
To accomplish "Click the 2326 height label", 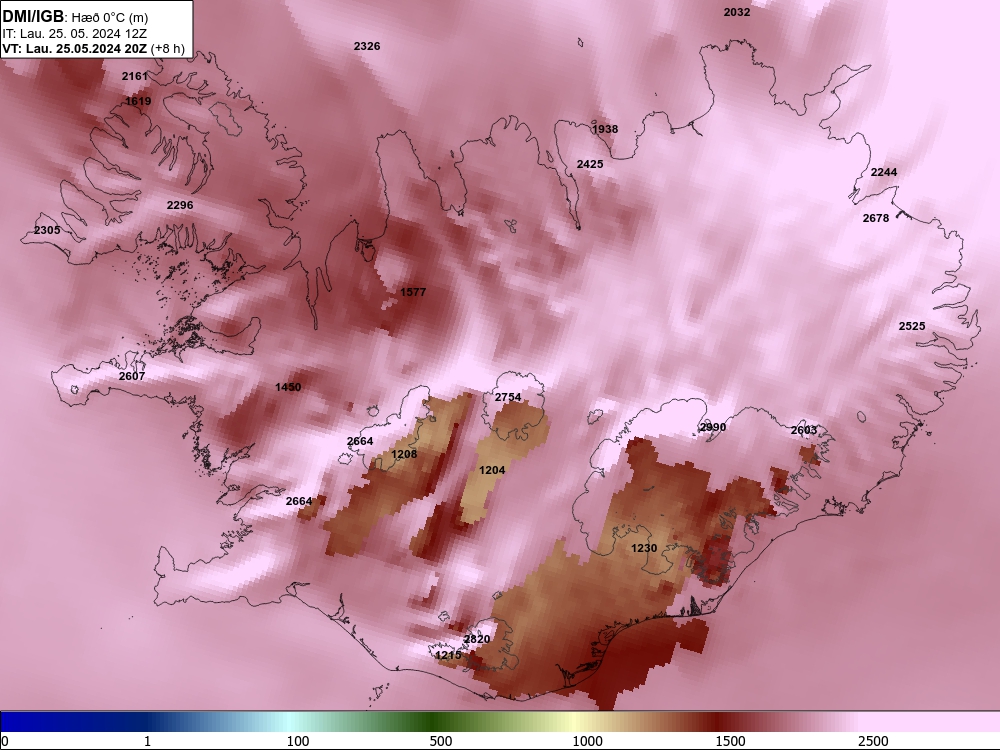I will (367, 46).
